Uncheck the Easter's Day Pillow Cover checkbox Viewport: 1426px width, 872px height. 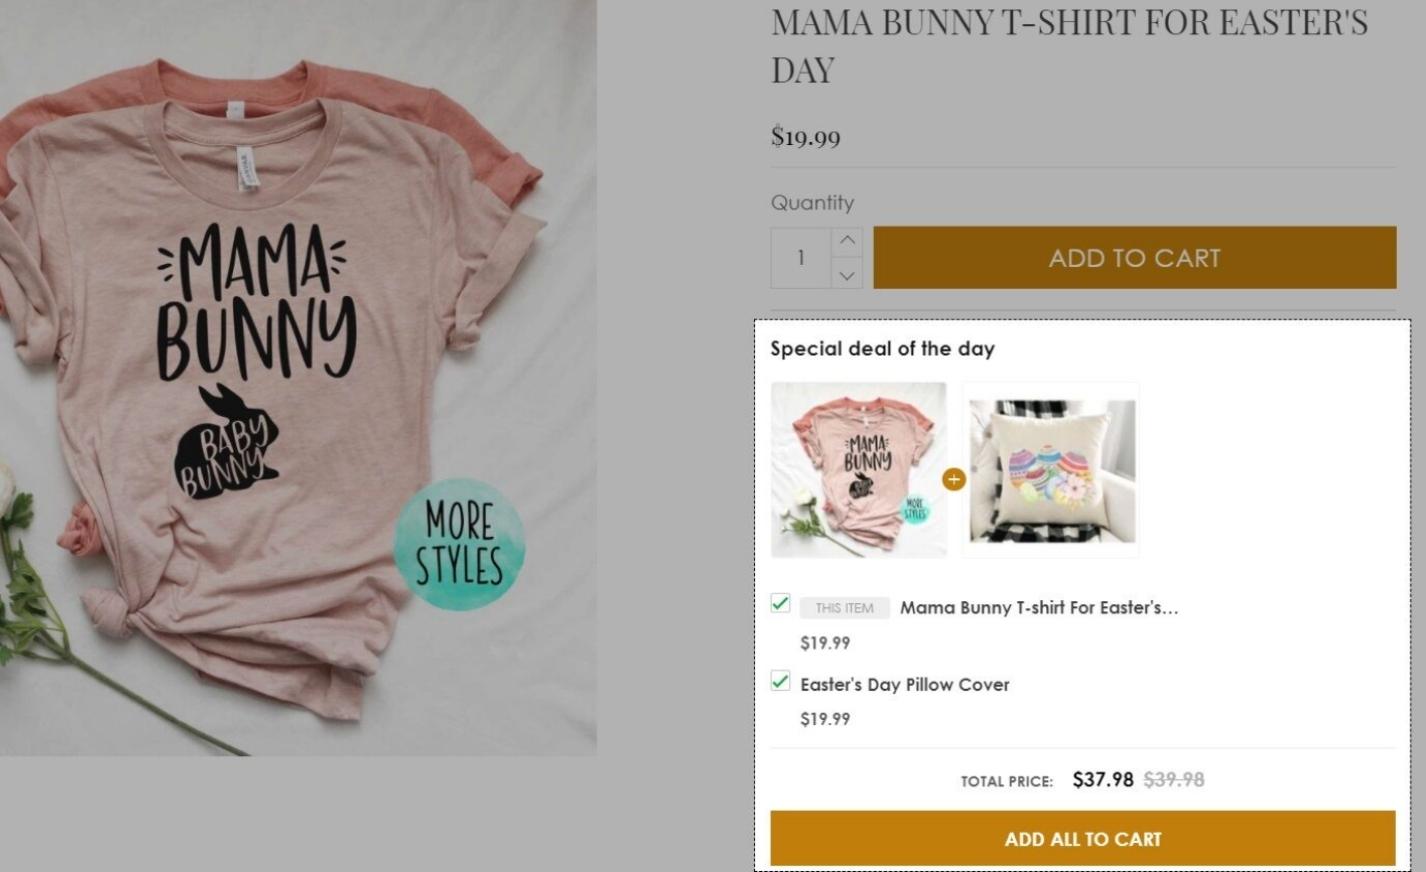coord(781,681)
